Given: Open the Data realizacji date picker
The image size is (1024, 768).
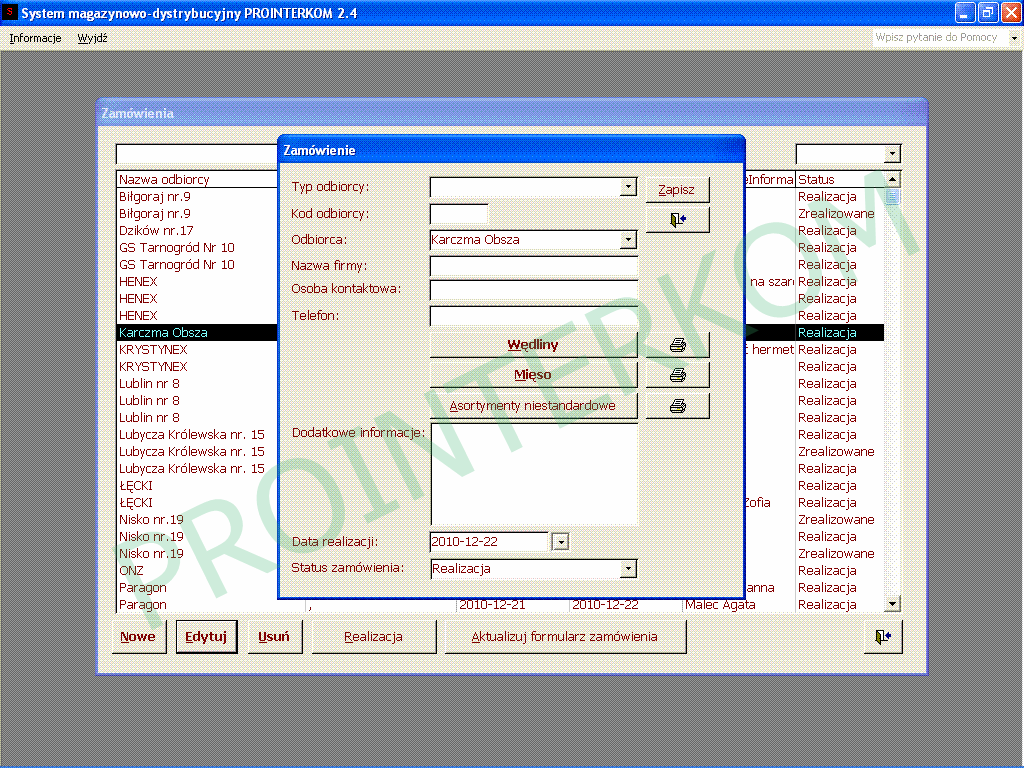Looking at the screenshot, I should [x=560, y=542].
